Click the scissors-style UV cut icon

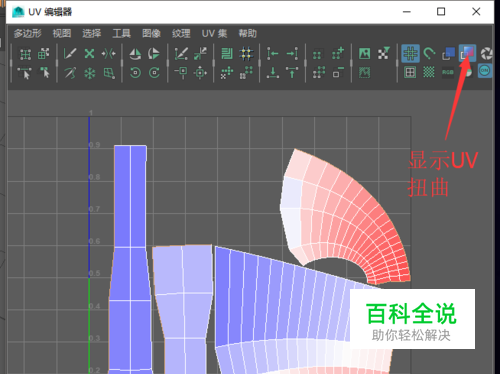coord(70,73)
